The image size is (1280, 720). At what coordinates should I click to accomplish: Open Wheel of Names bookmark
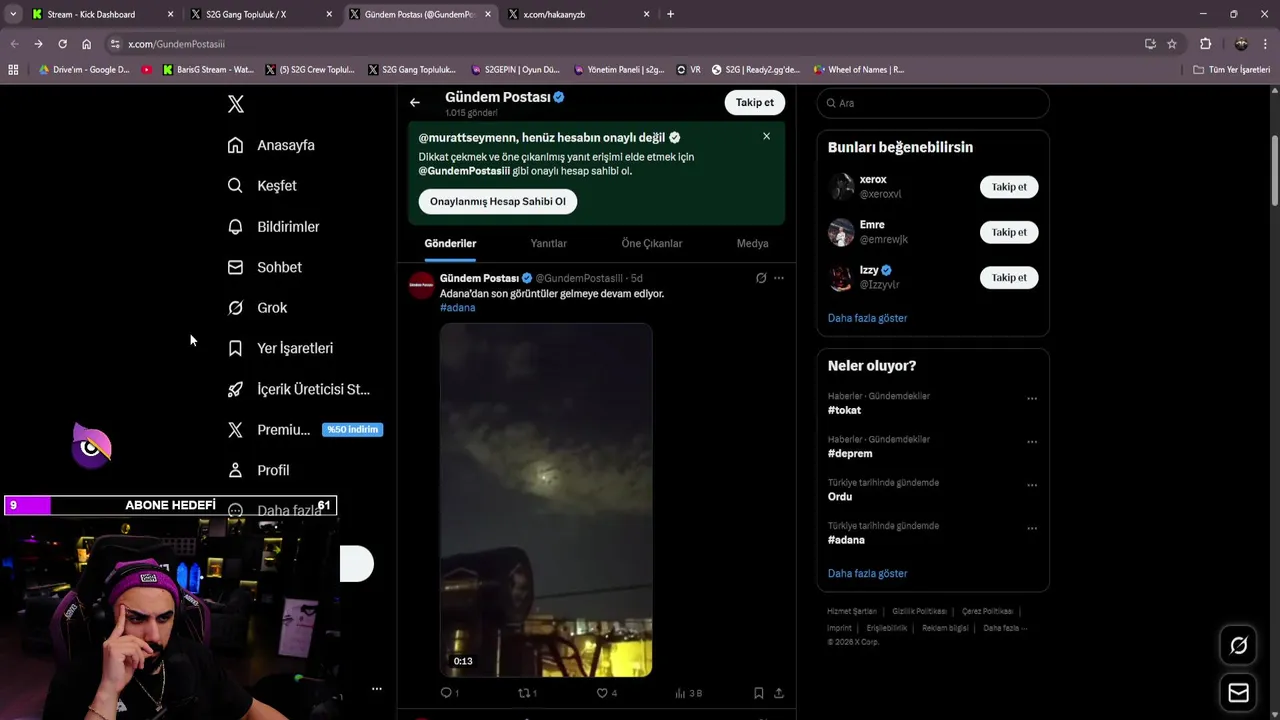[x=858, y=70]
